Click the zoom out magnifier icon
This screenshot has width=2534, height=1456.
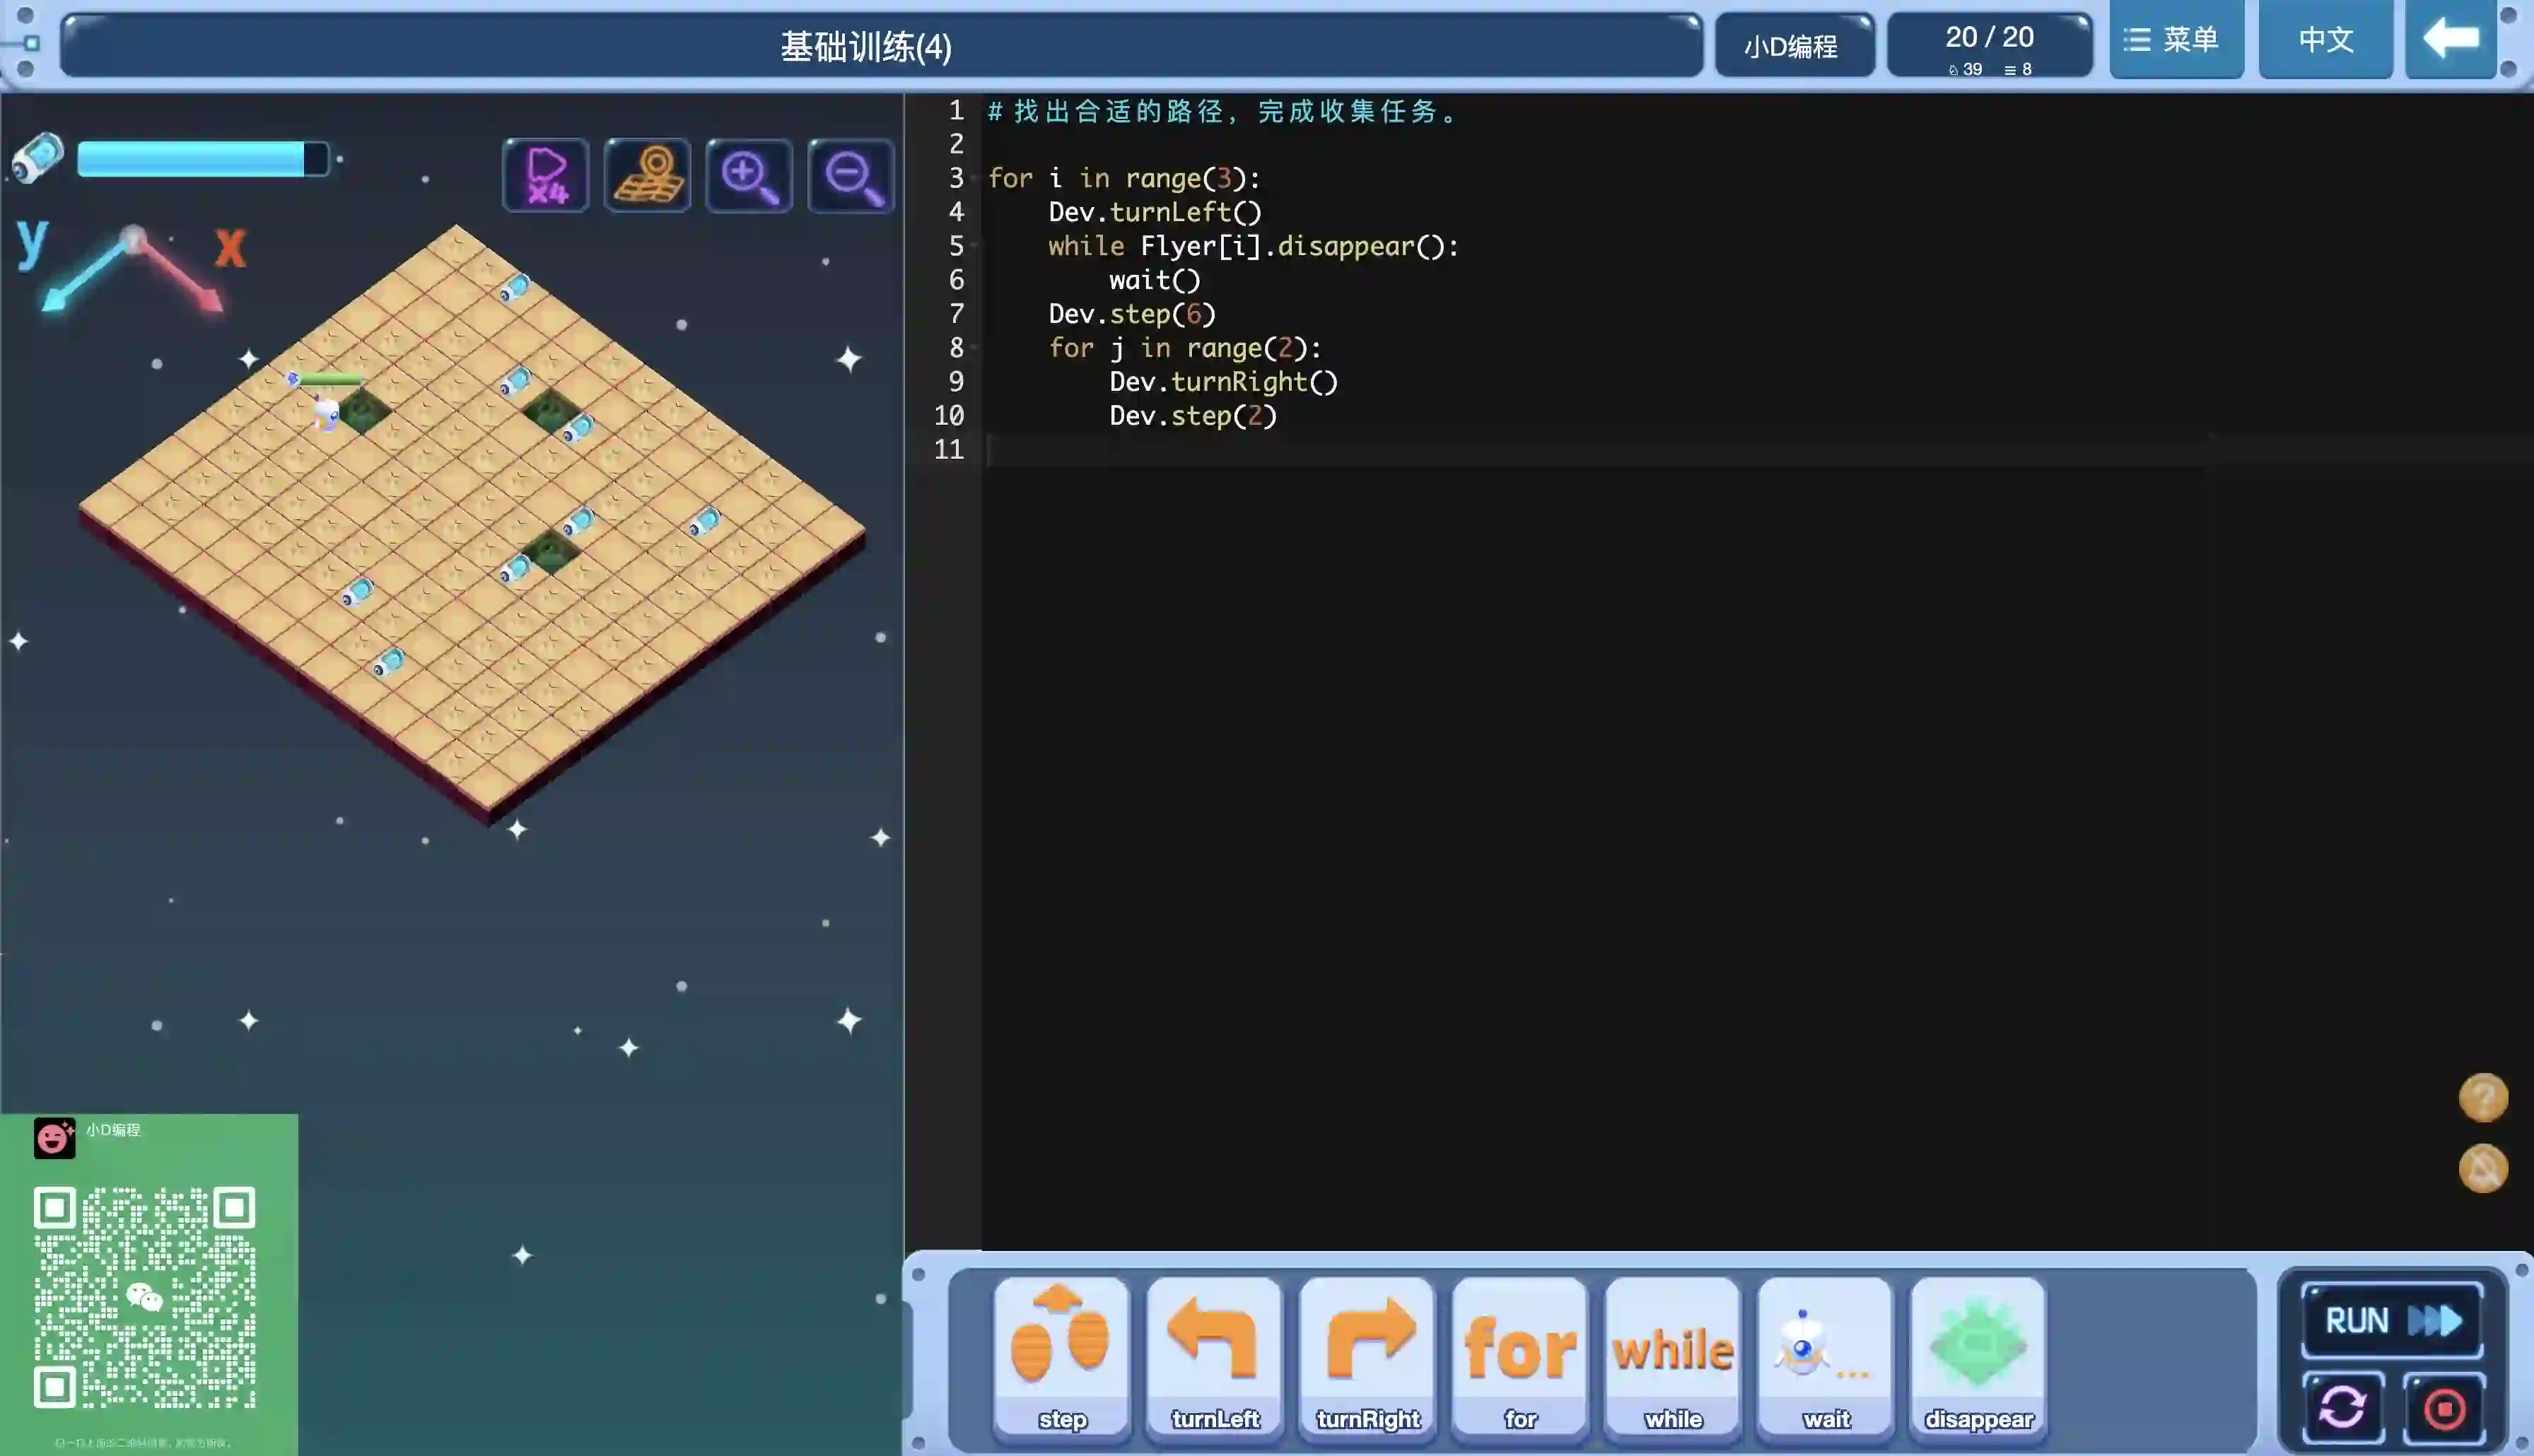coord(851,176)
